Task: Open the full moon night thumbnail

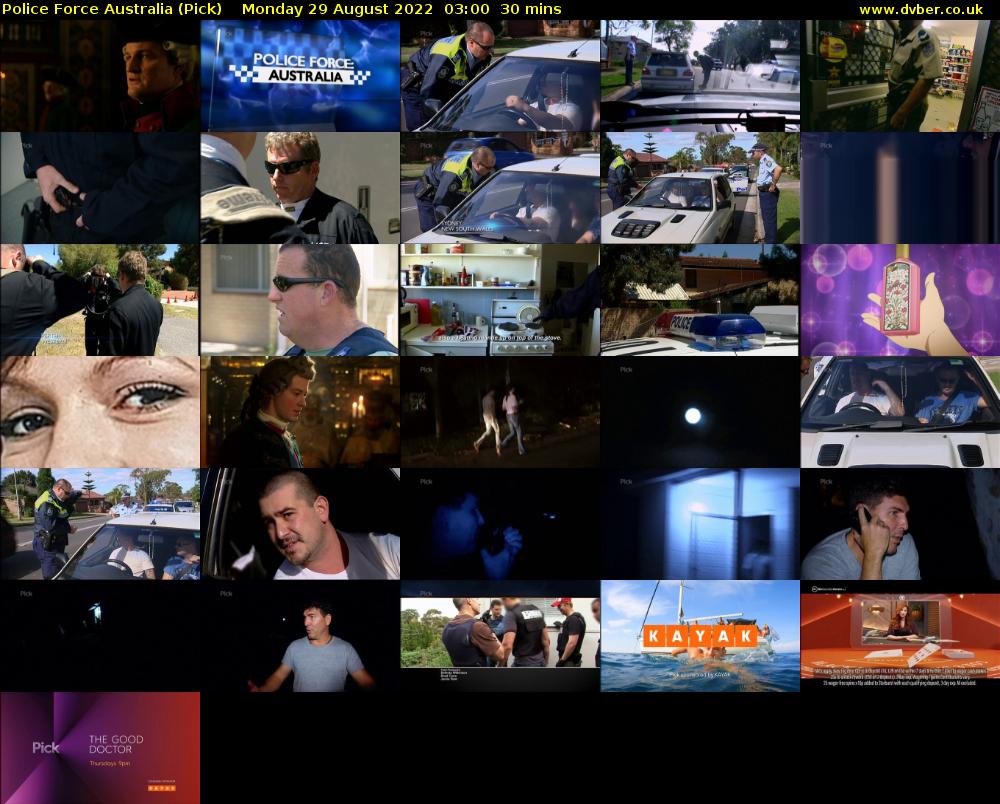Action: coord(700,412)
